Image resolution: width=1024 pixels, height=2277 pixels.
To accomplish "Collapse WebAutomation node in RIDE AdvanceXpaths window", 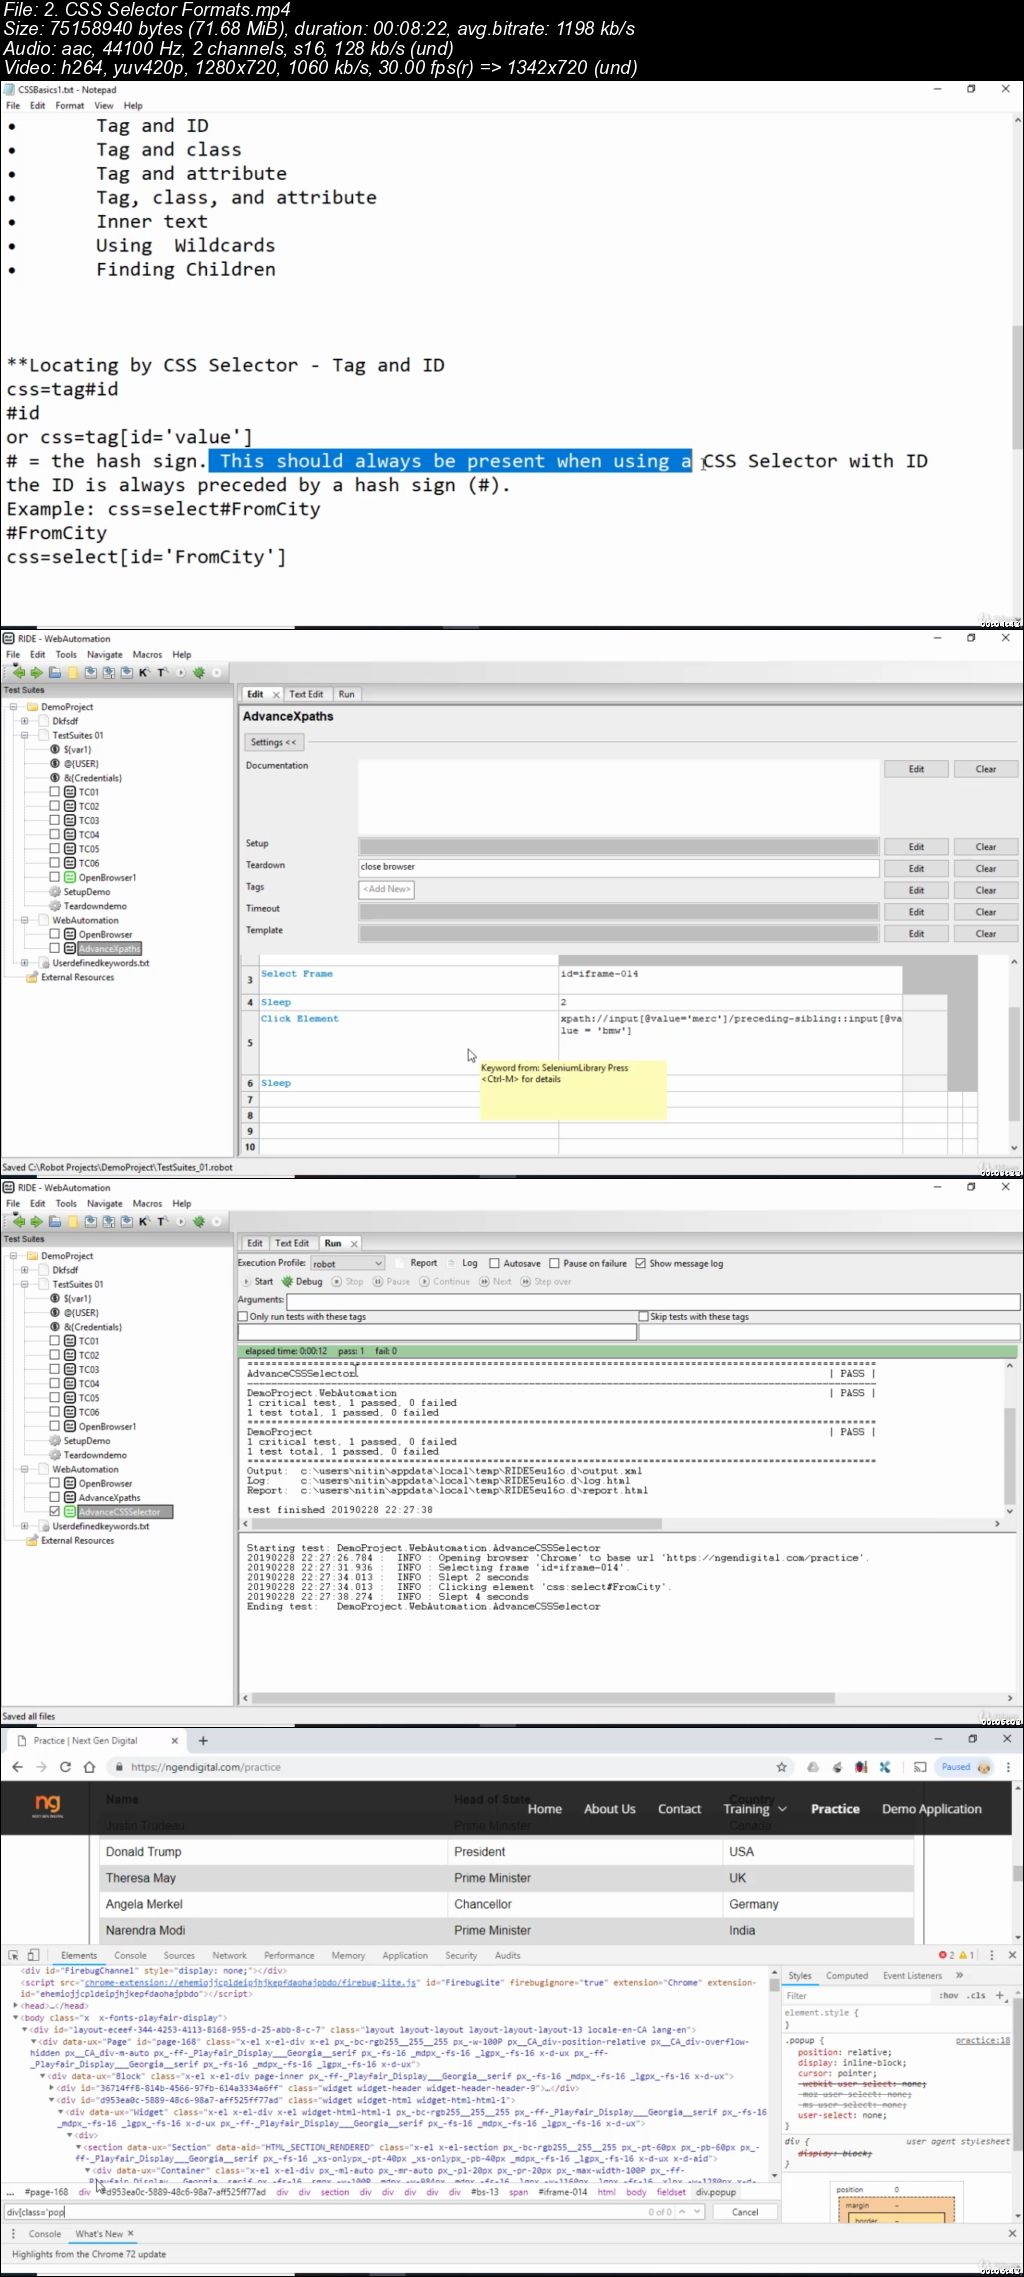I will click(x=25, y=920).
